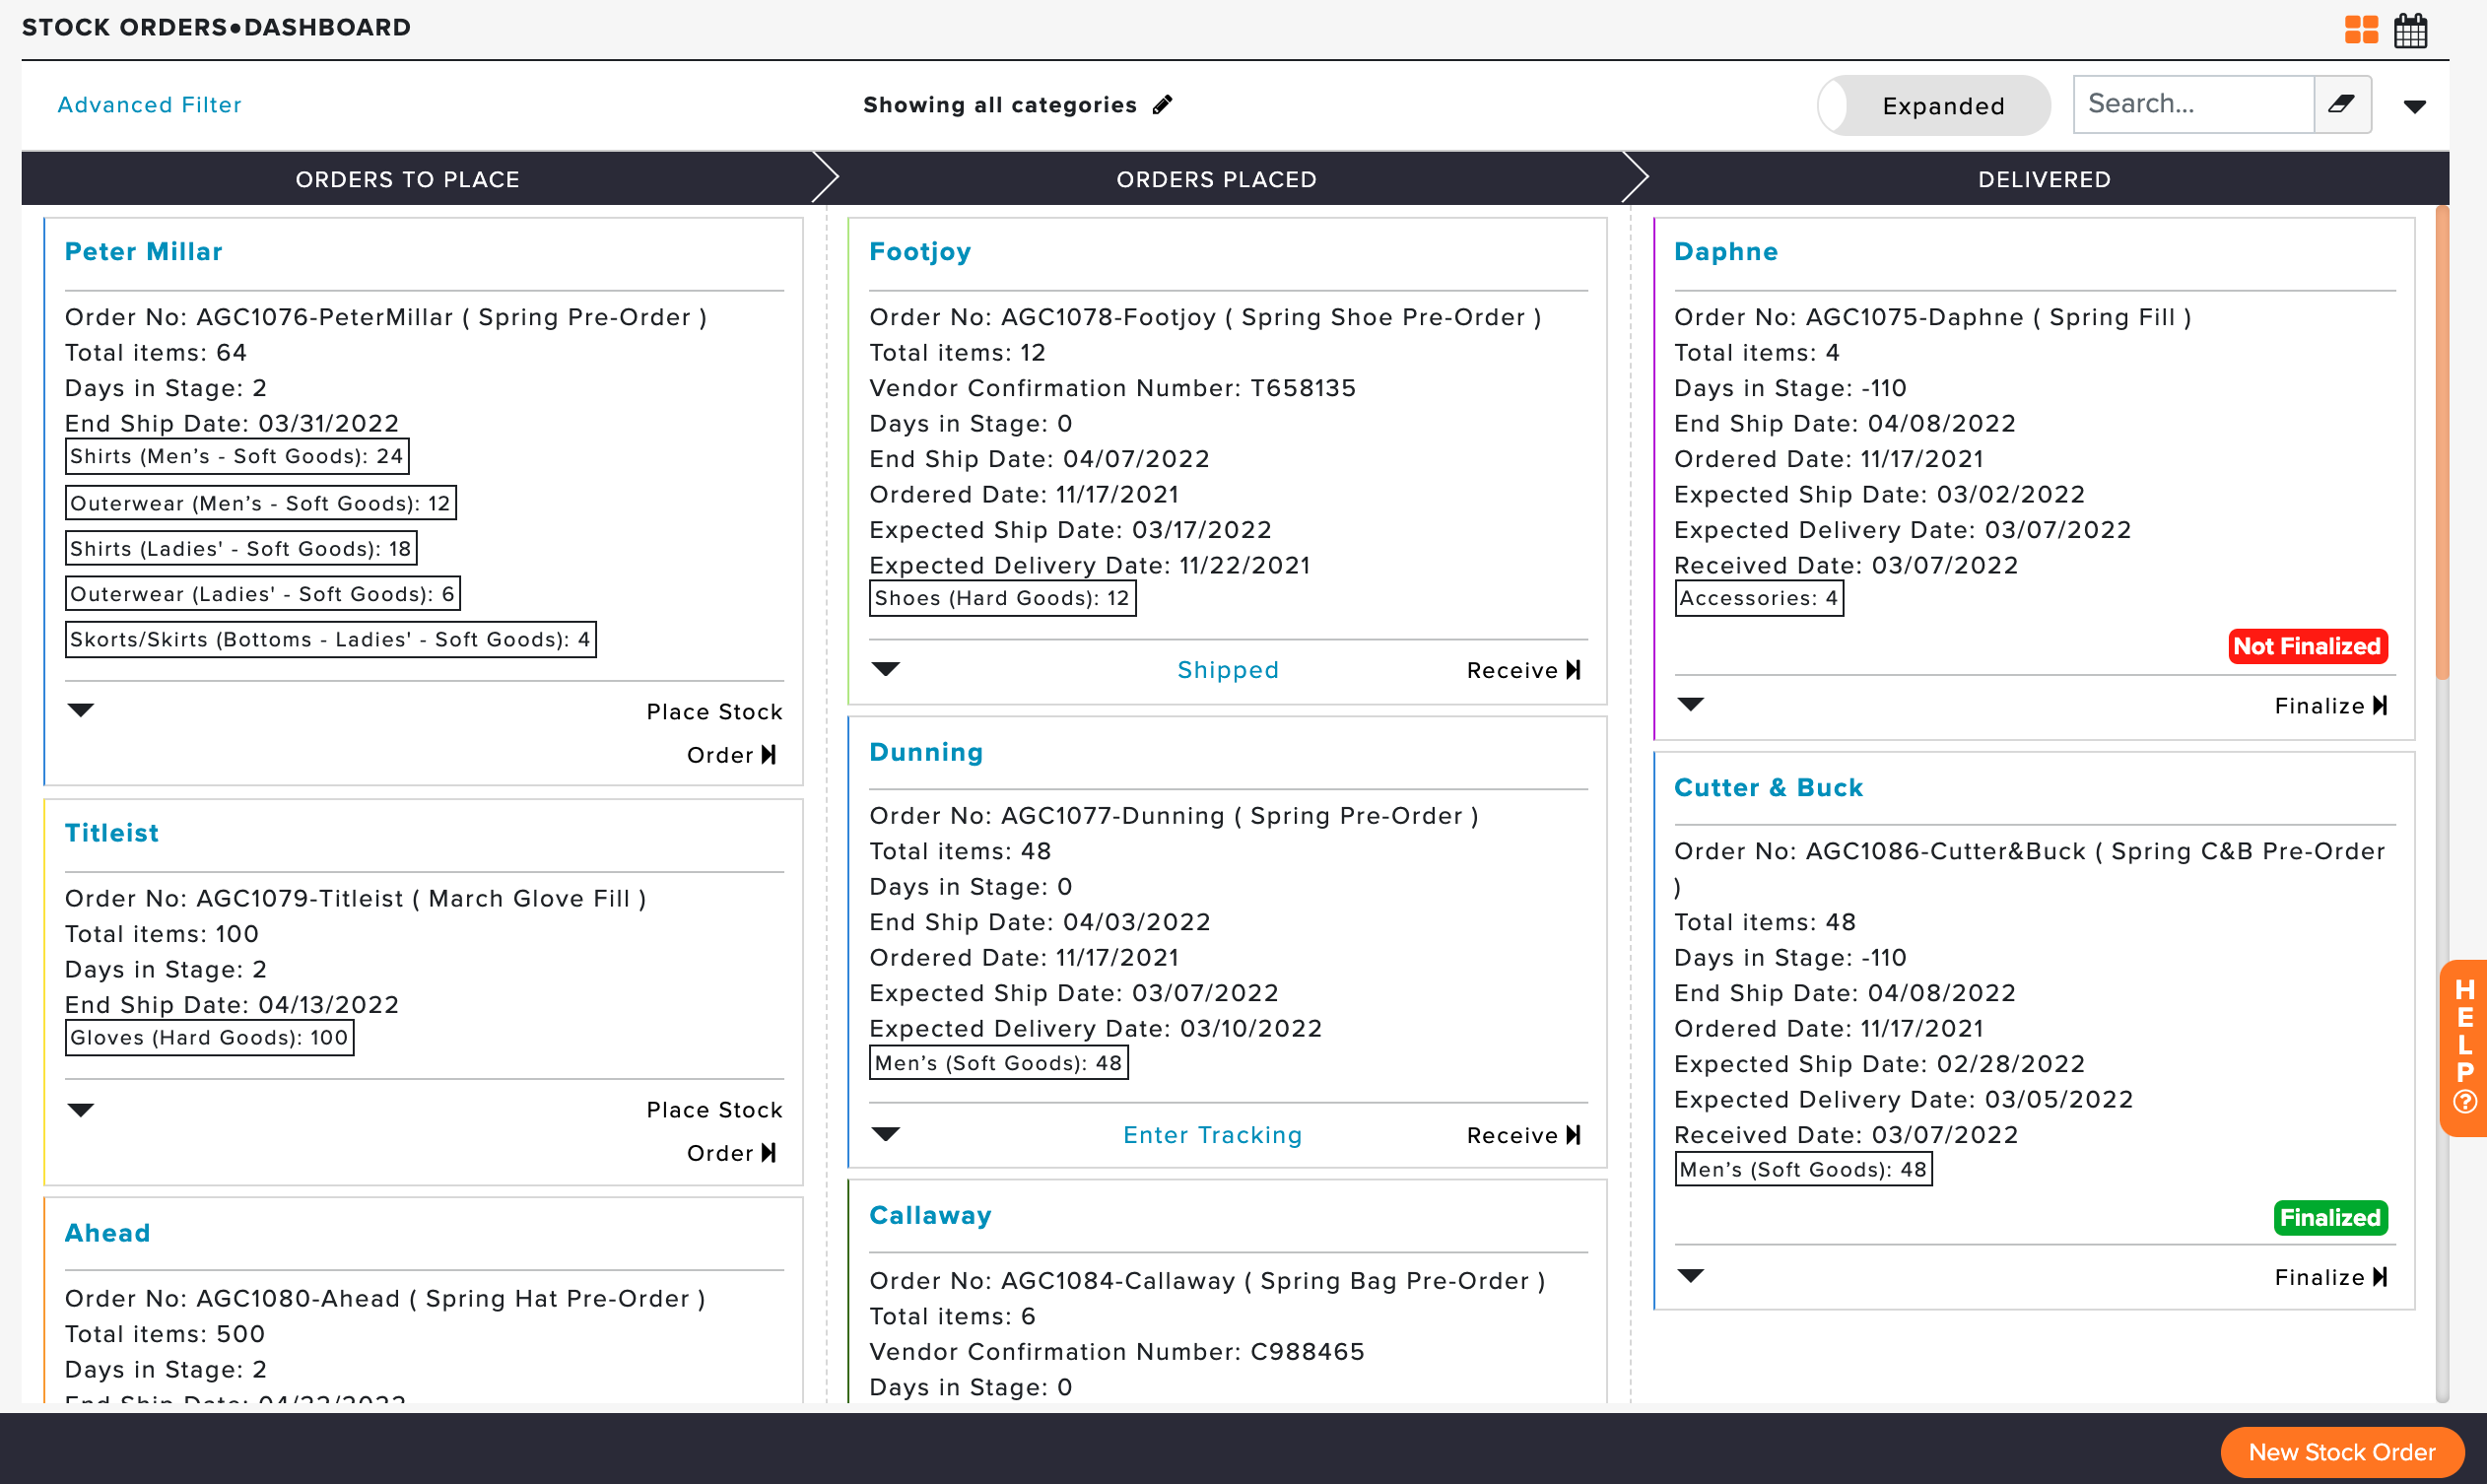Open the Ahead vendor title
Screen dimensions: 2487x1484
(108, 1233)
